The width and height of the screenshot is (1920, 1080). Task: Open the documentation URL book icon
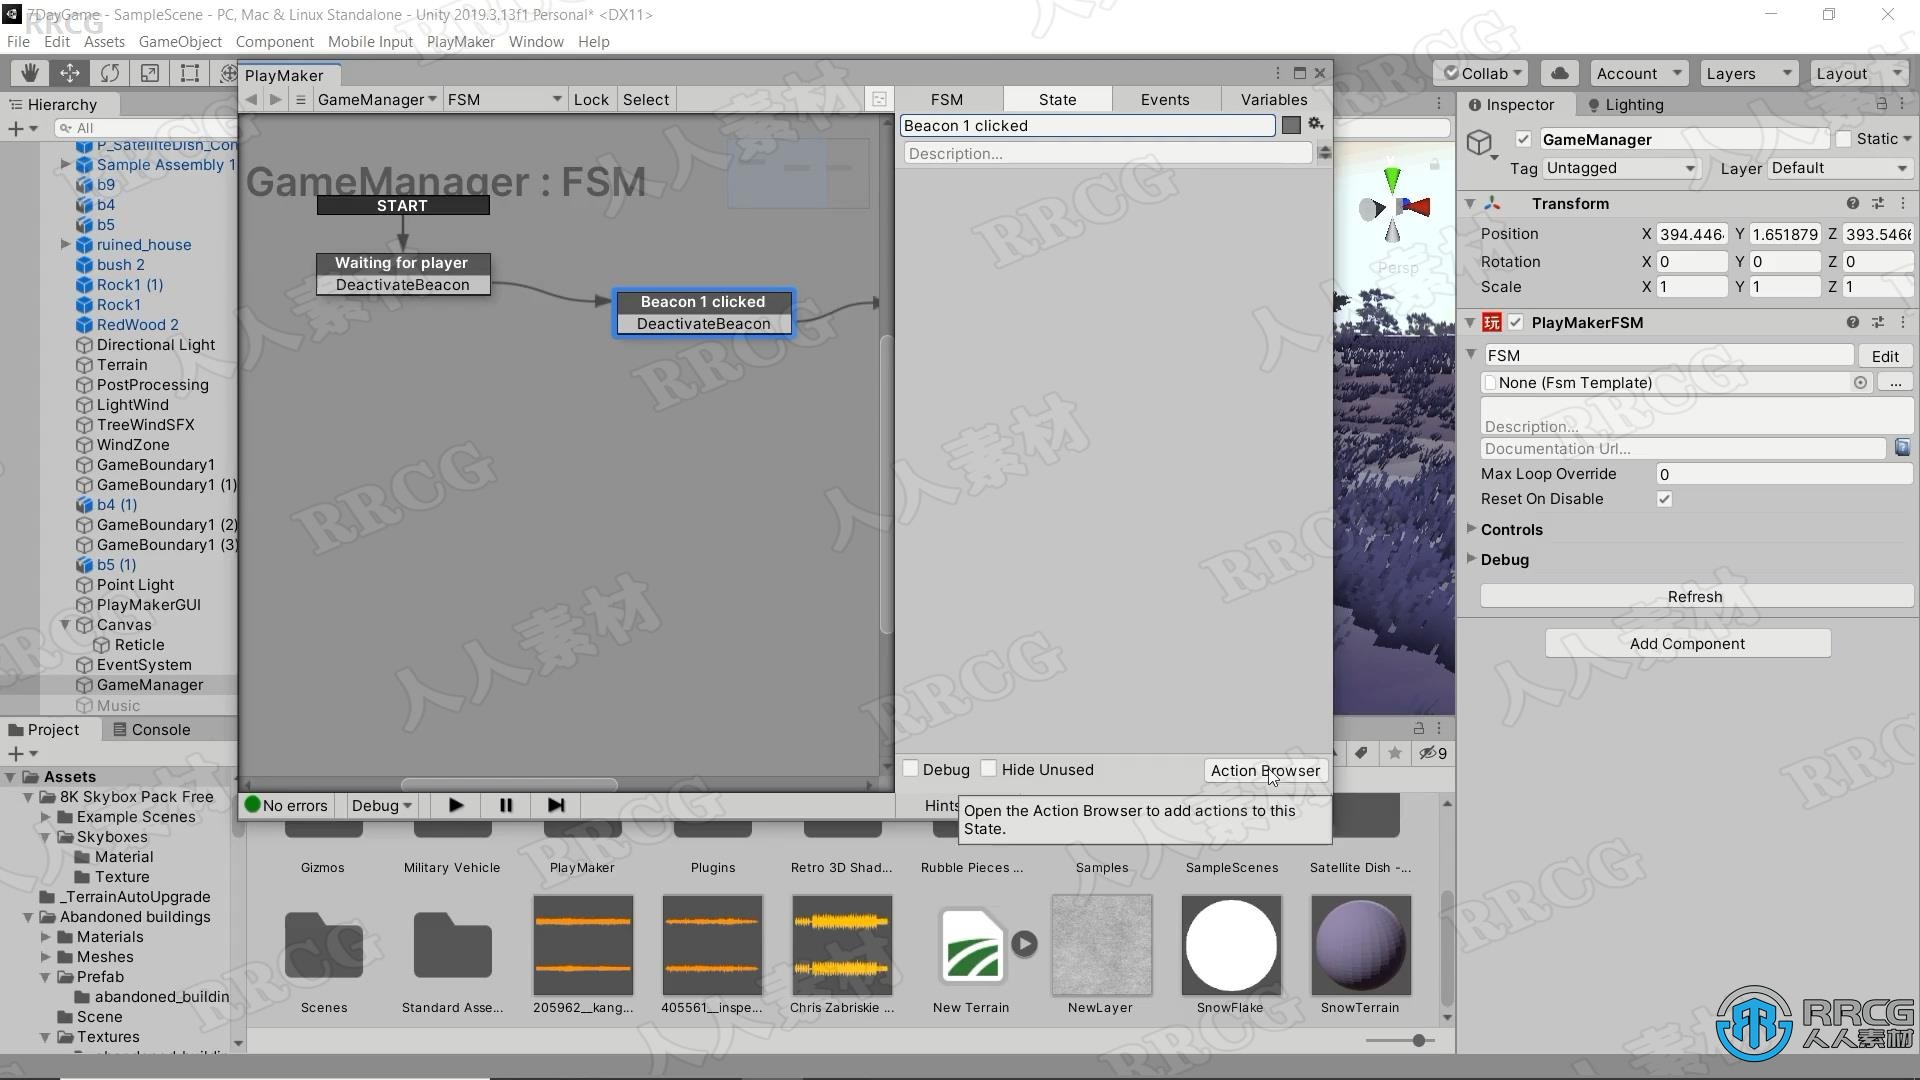1901,448
